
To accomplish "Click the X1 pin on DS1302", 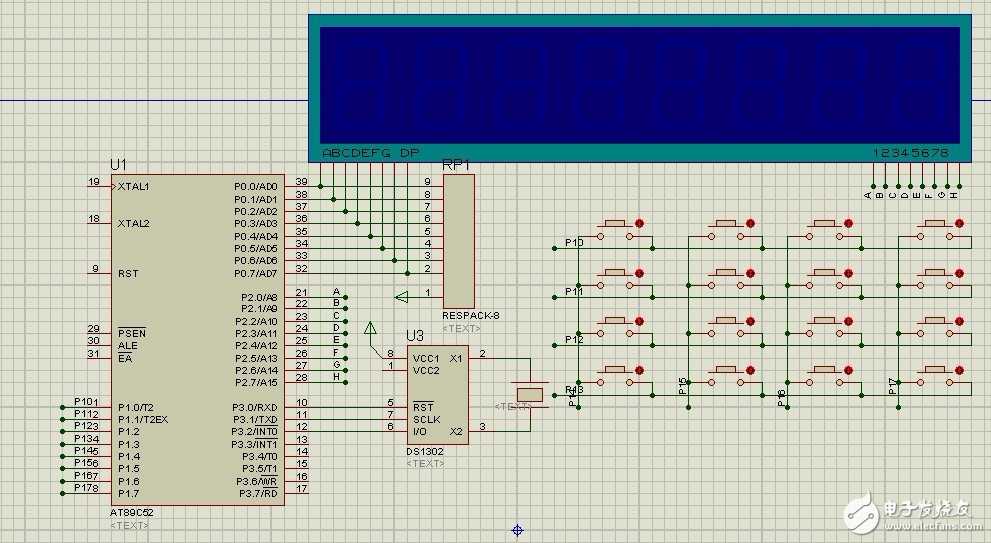I will 456,358.
